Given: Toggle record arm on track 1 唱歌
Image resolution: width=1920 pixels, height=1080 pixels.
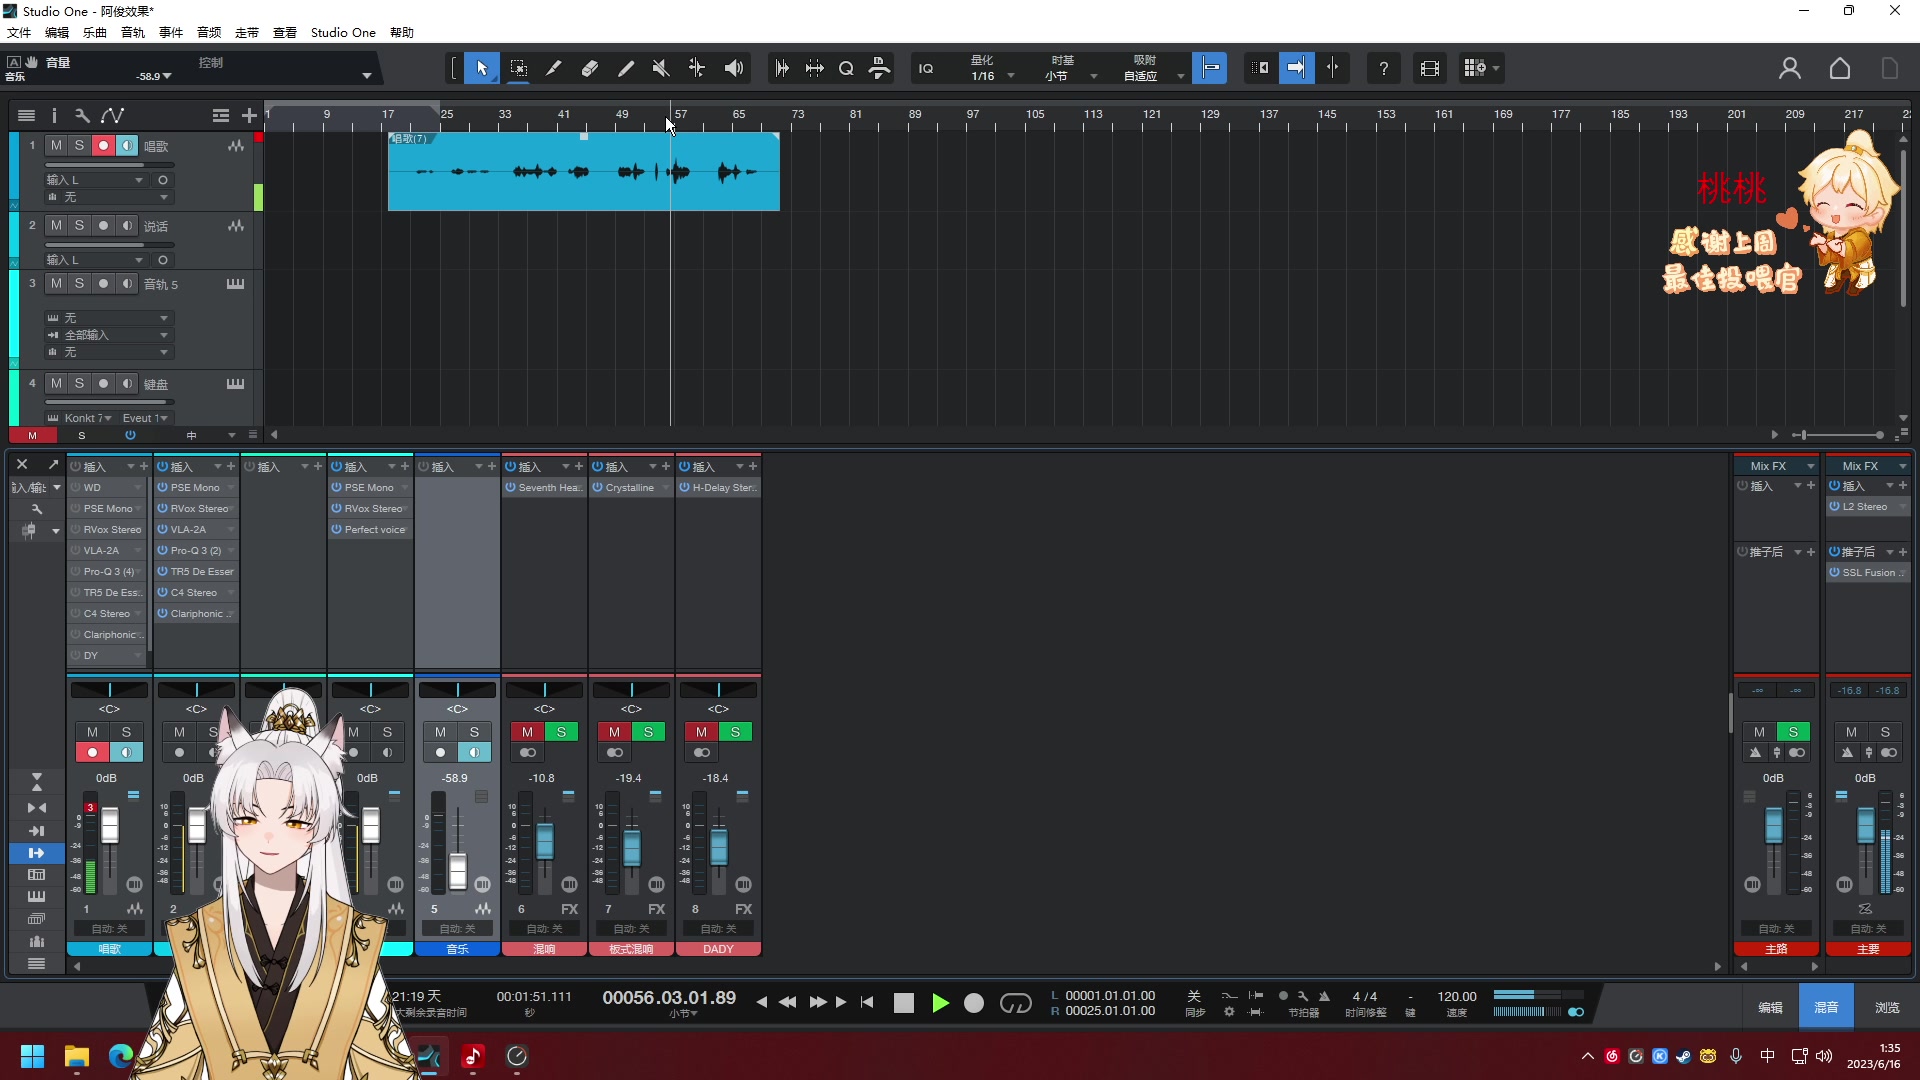Looking at the screenshot, I should click(103, 146).
